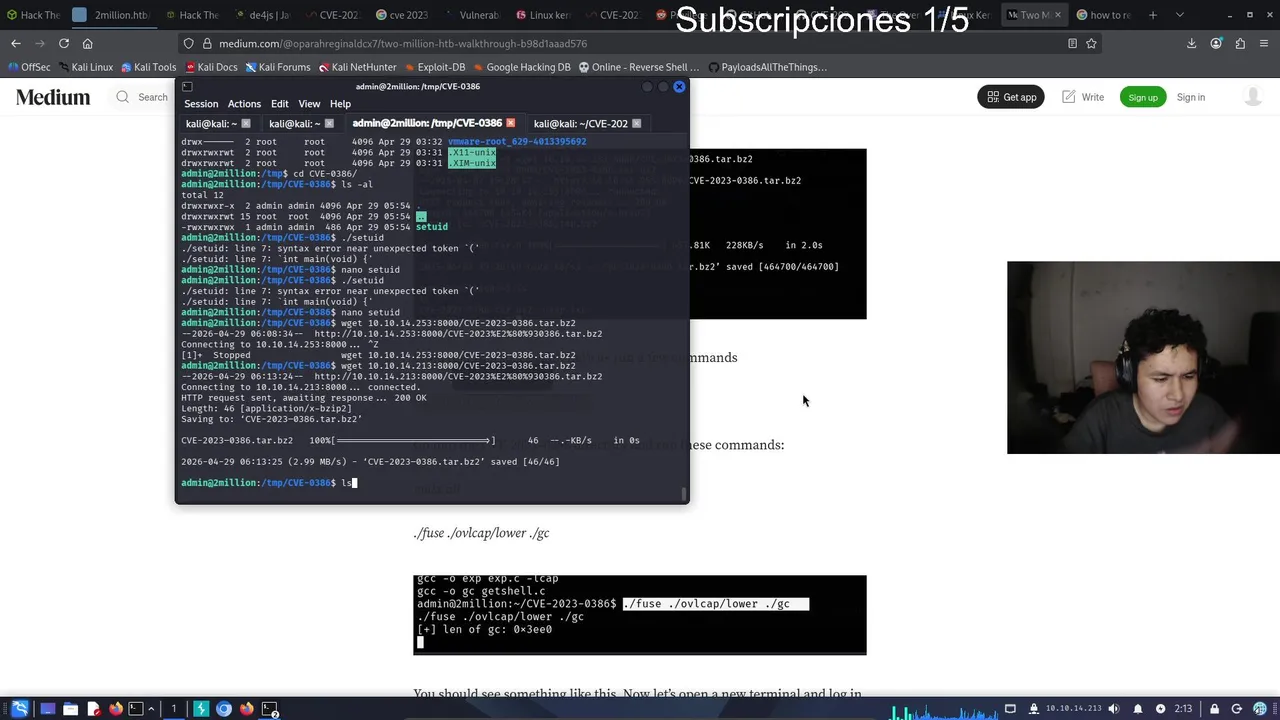Open the volume control in the system tray
The image size is (1280, 720).
click(1114, 709)
